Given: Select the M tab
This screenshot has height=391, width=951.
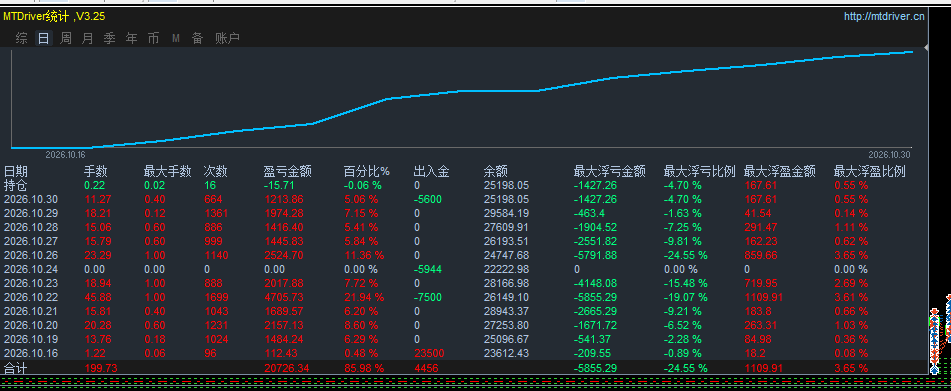Looking at the screenshot, I should [176, 39].
